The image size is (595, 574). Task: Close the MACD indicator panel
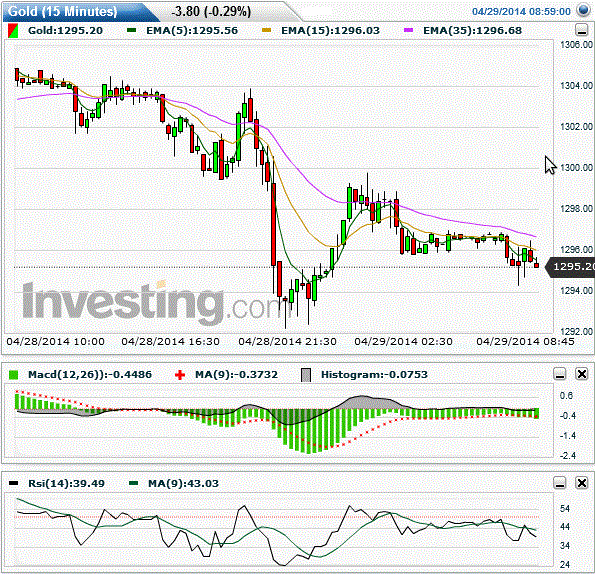point(582,374)
